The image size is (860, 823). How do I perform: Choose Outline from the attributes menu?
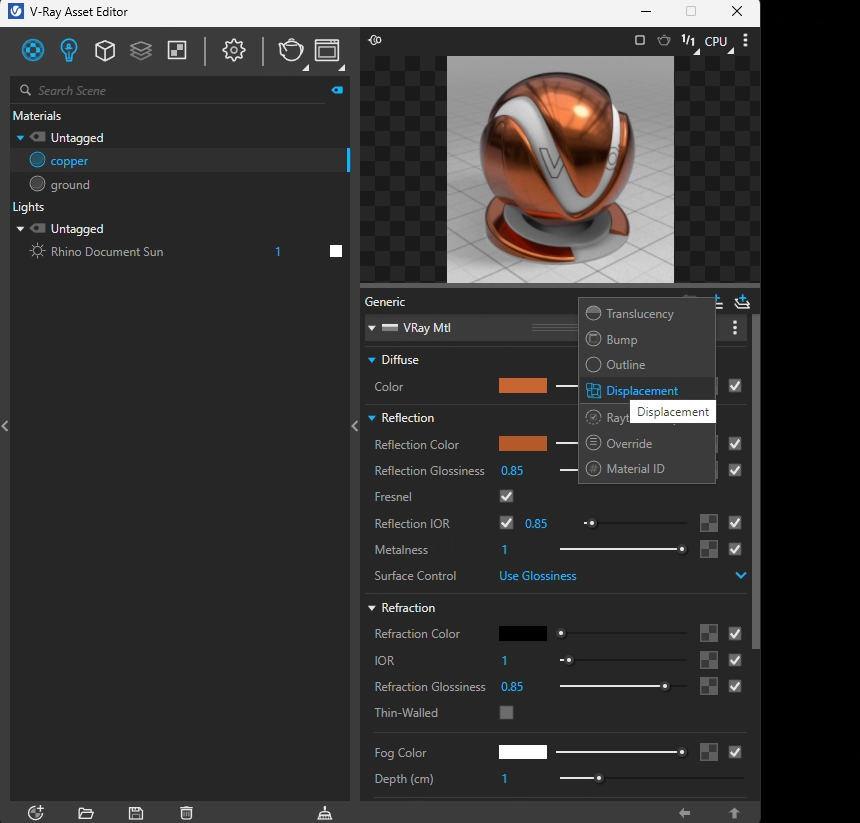tap(647, 365)
